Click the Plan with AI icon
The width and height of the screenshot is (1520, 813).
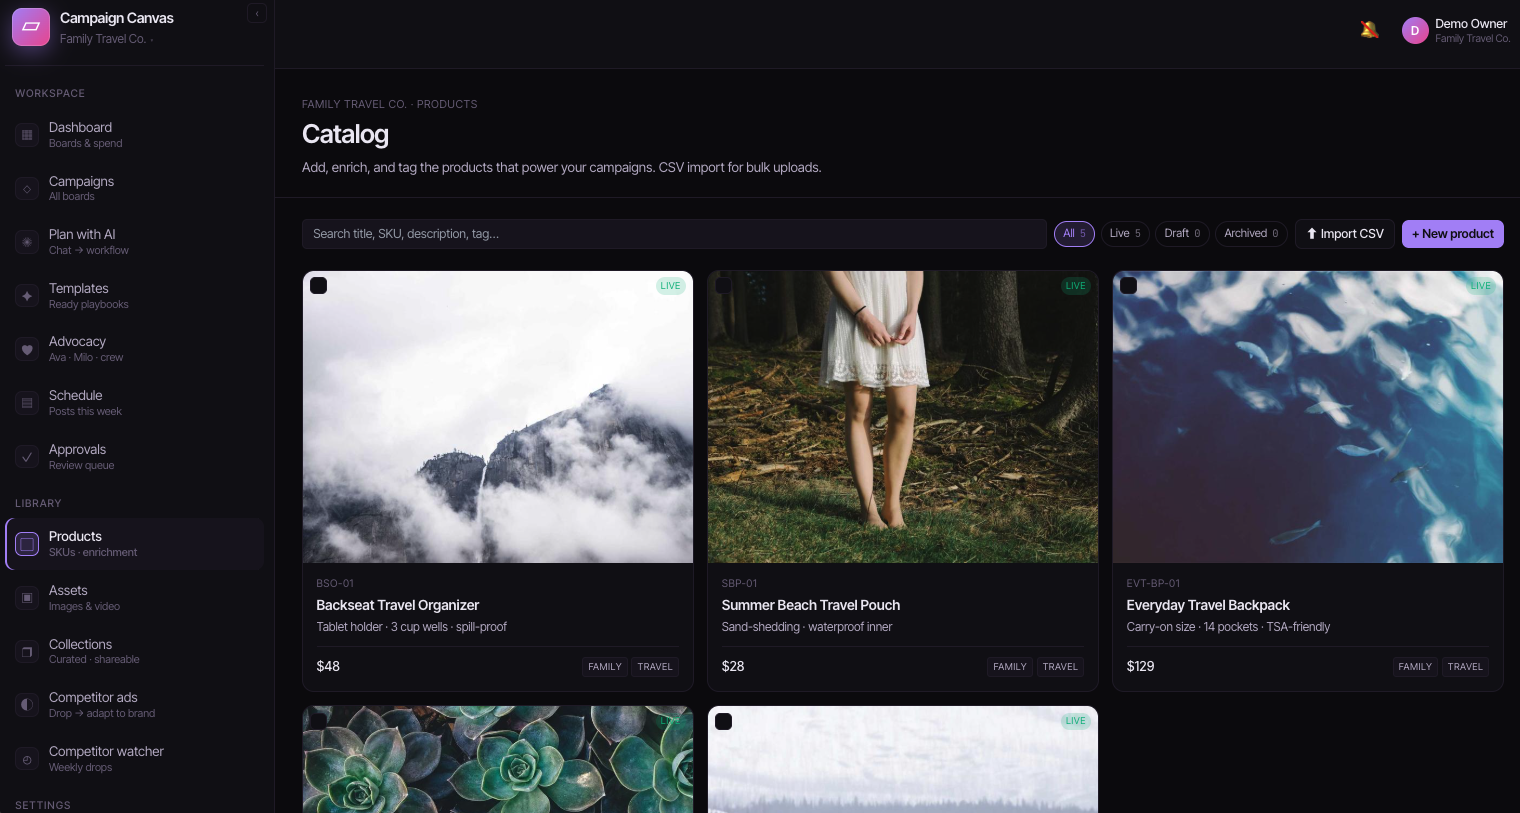27,242
